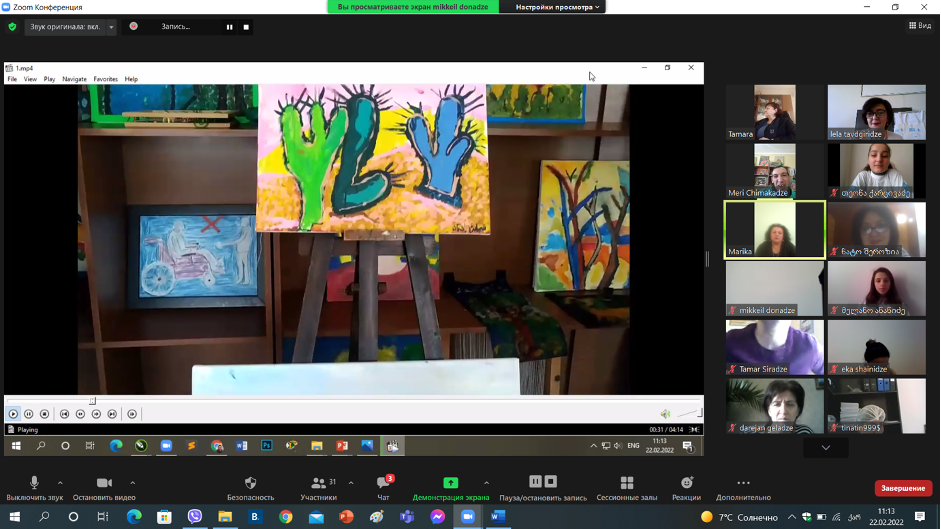Select darejan geladze video tile
The height and width of the screenshot is (529, 941).
775,406
